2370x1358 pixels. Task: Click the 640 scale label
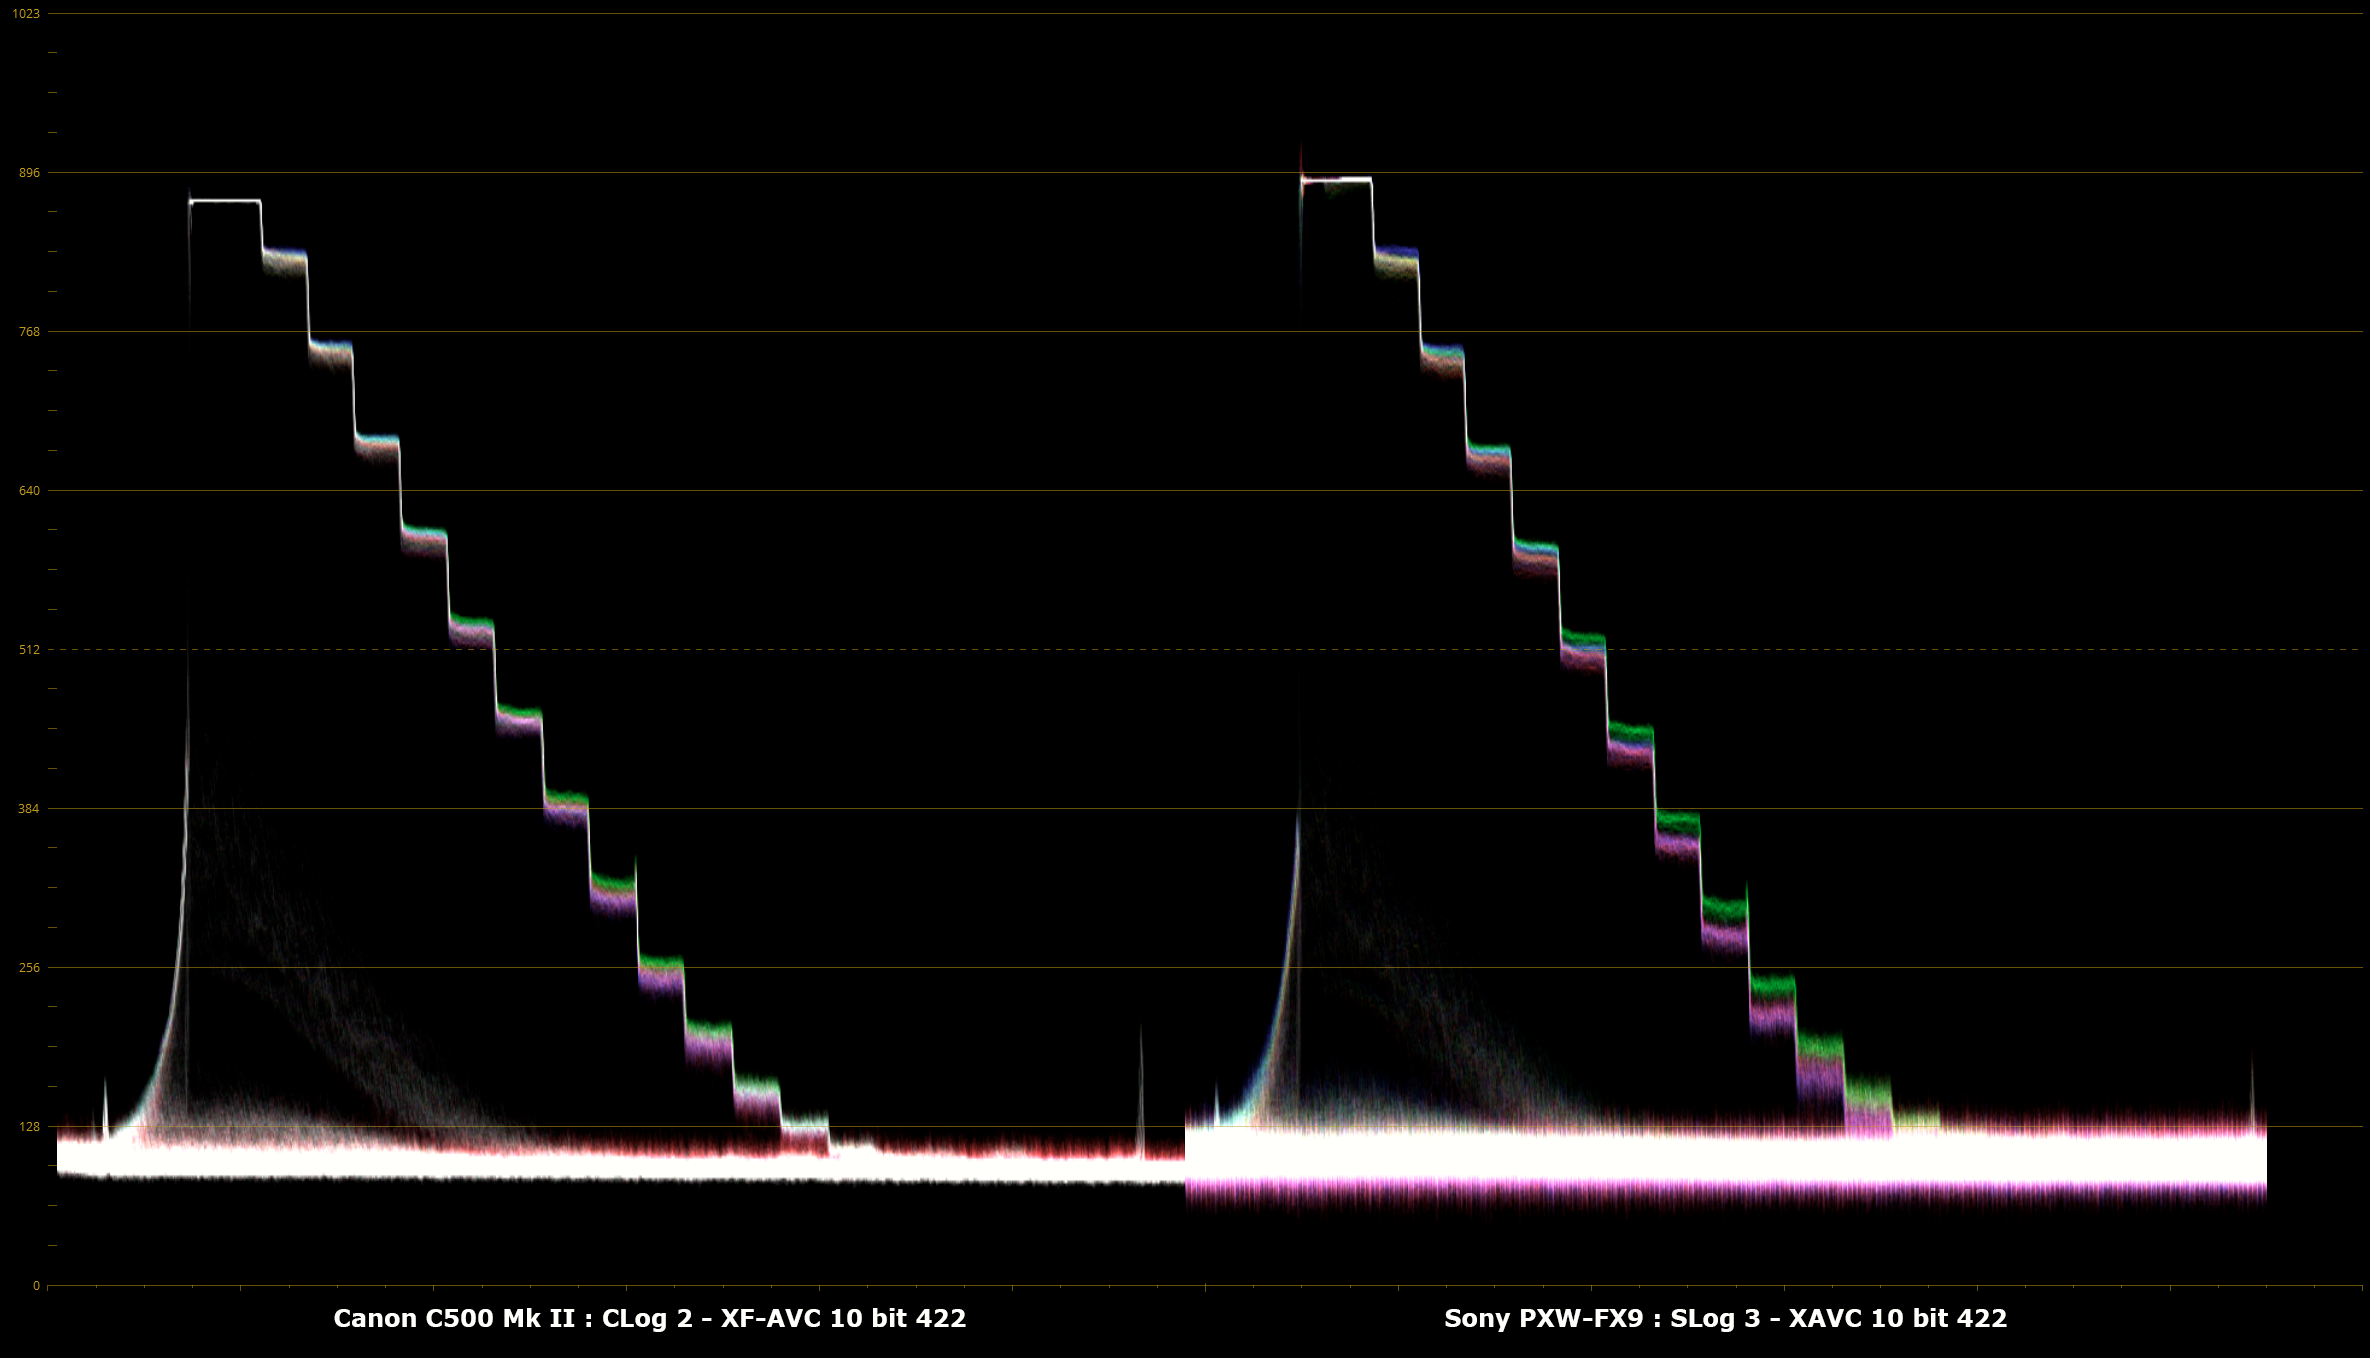click(x=29, y=490)
